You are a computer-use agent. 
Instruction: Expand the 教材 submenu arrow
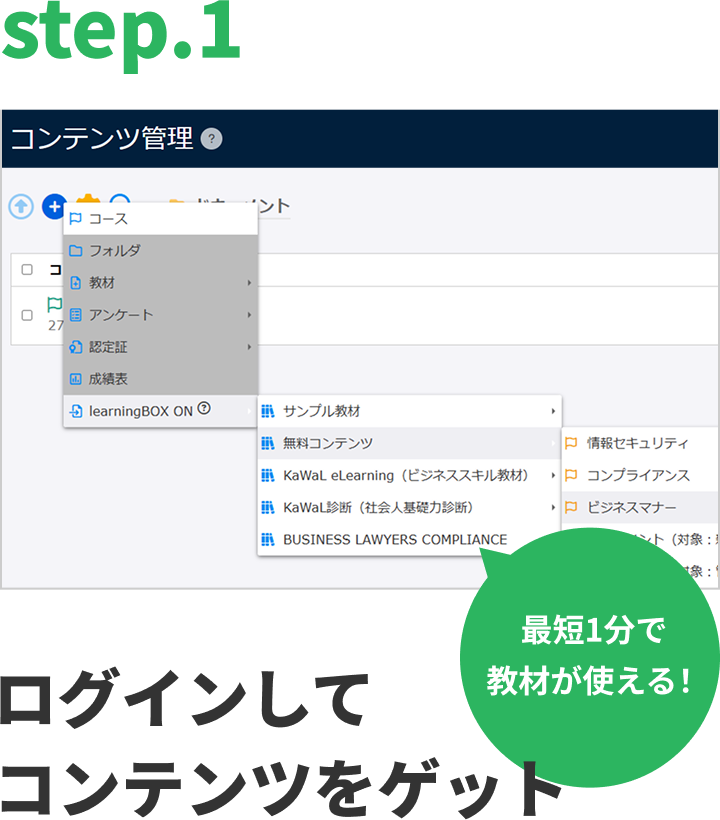click(249, 283)
